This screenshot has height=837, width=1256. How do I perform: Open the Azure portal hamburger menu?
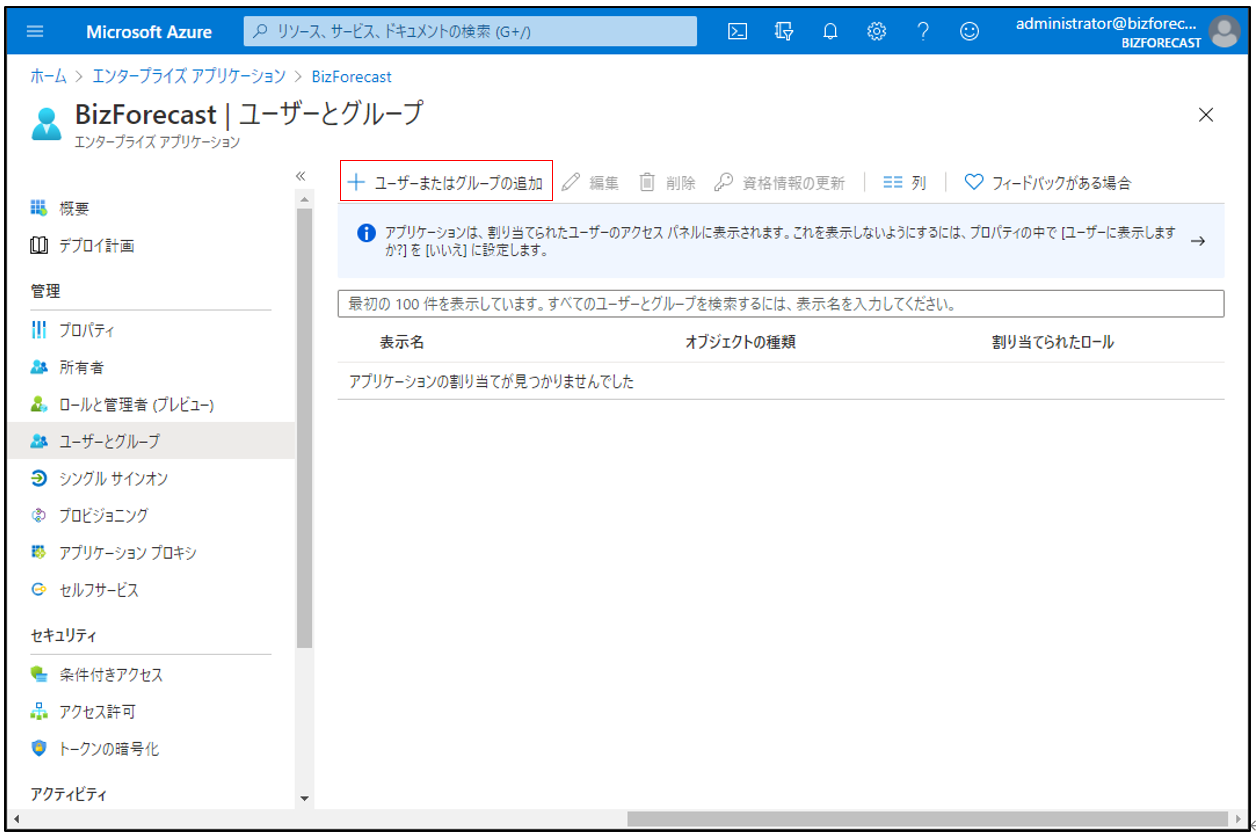35,31
